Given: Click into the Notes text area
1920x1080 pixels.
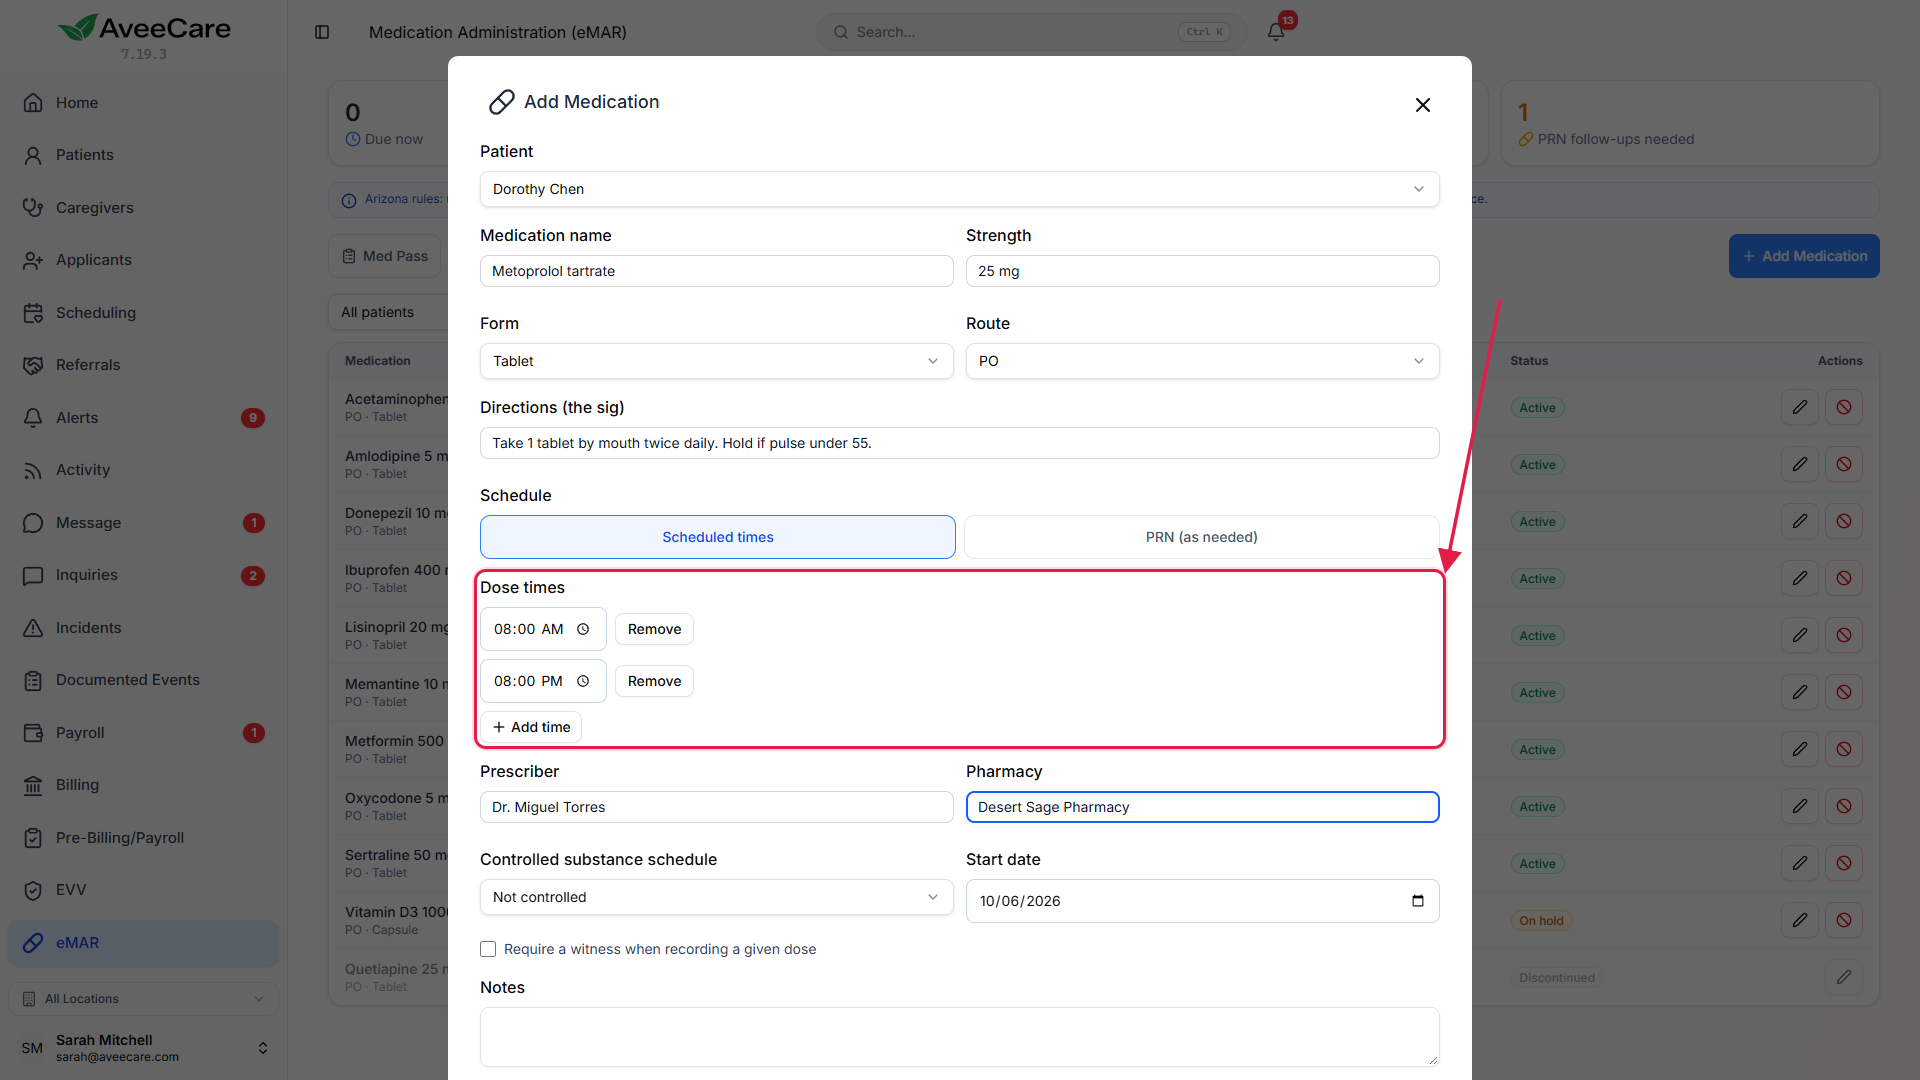Looking at the screenshot, I should tap(960, 1037).
